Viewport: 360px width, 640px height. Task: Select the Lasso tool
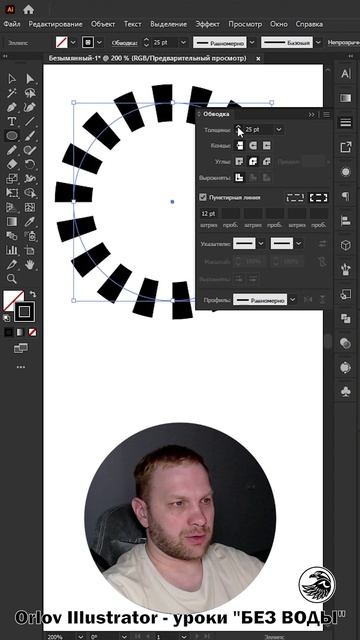tap(30, 93)
